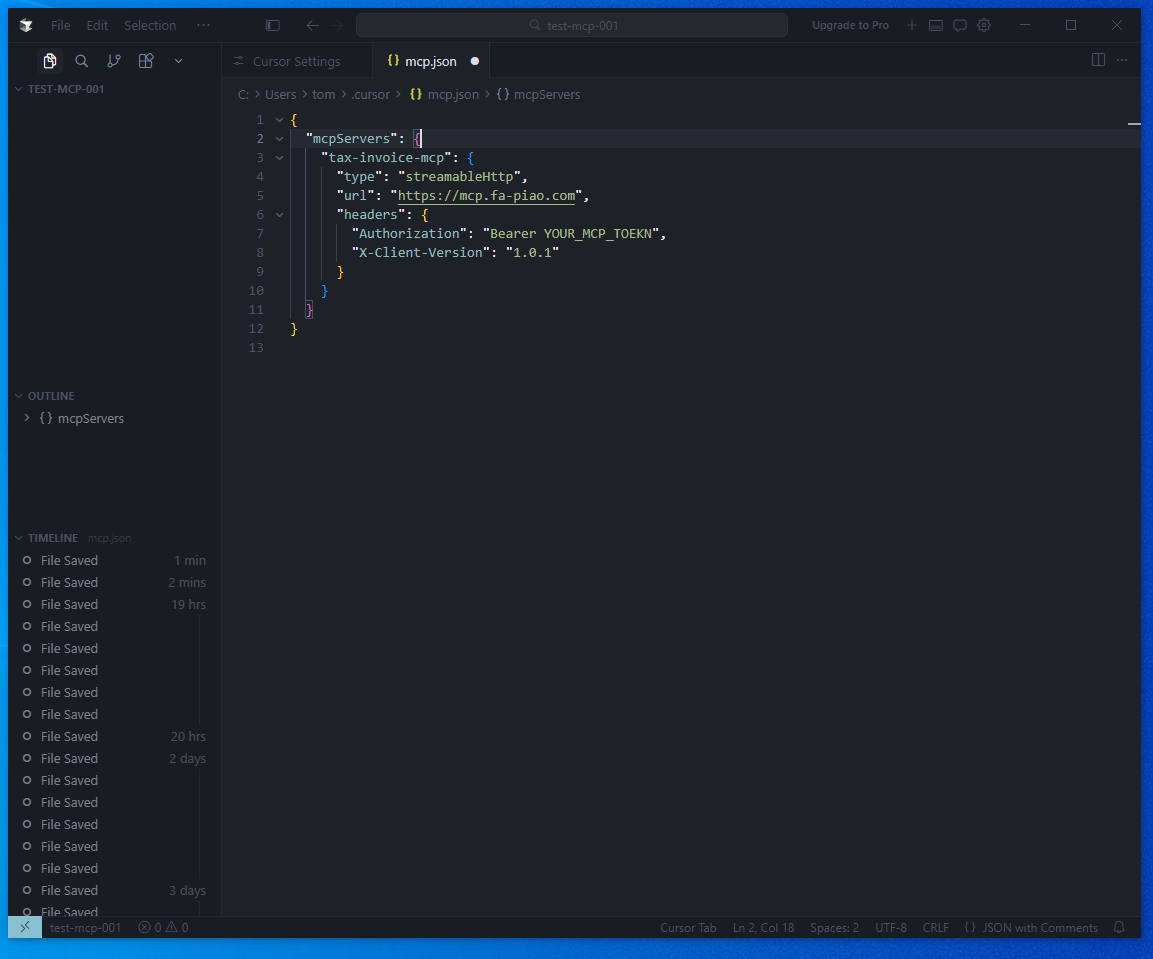The width and height of the screenshot is (1153, 959).
Task: Click the "Bearer YOUR_MCP_TOEKN" string
Action: coord(571,234)
